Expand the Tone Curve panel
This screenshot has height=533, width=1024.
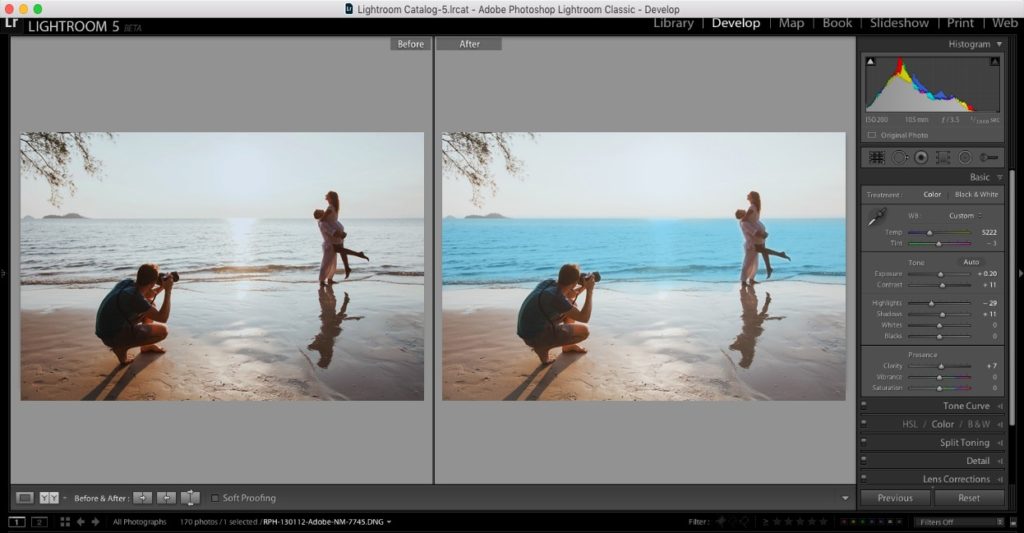click(1000, 406)
